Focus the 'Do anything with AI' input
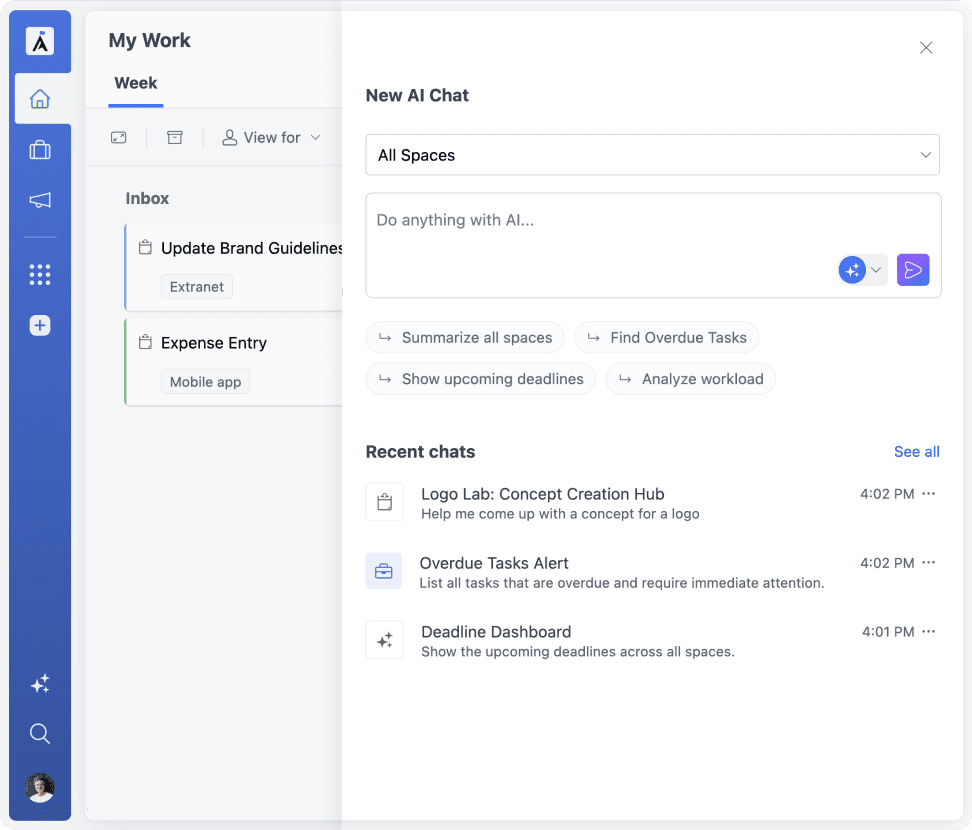This screenshot has width=972, height=830. pos(653,245)
